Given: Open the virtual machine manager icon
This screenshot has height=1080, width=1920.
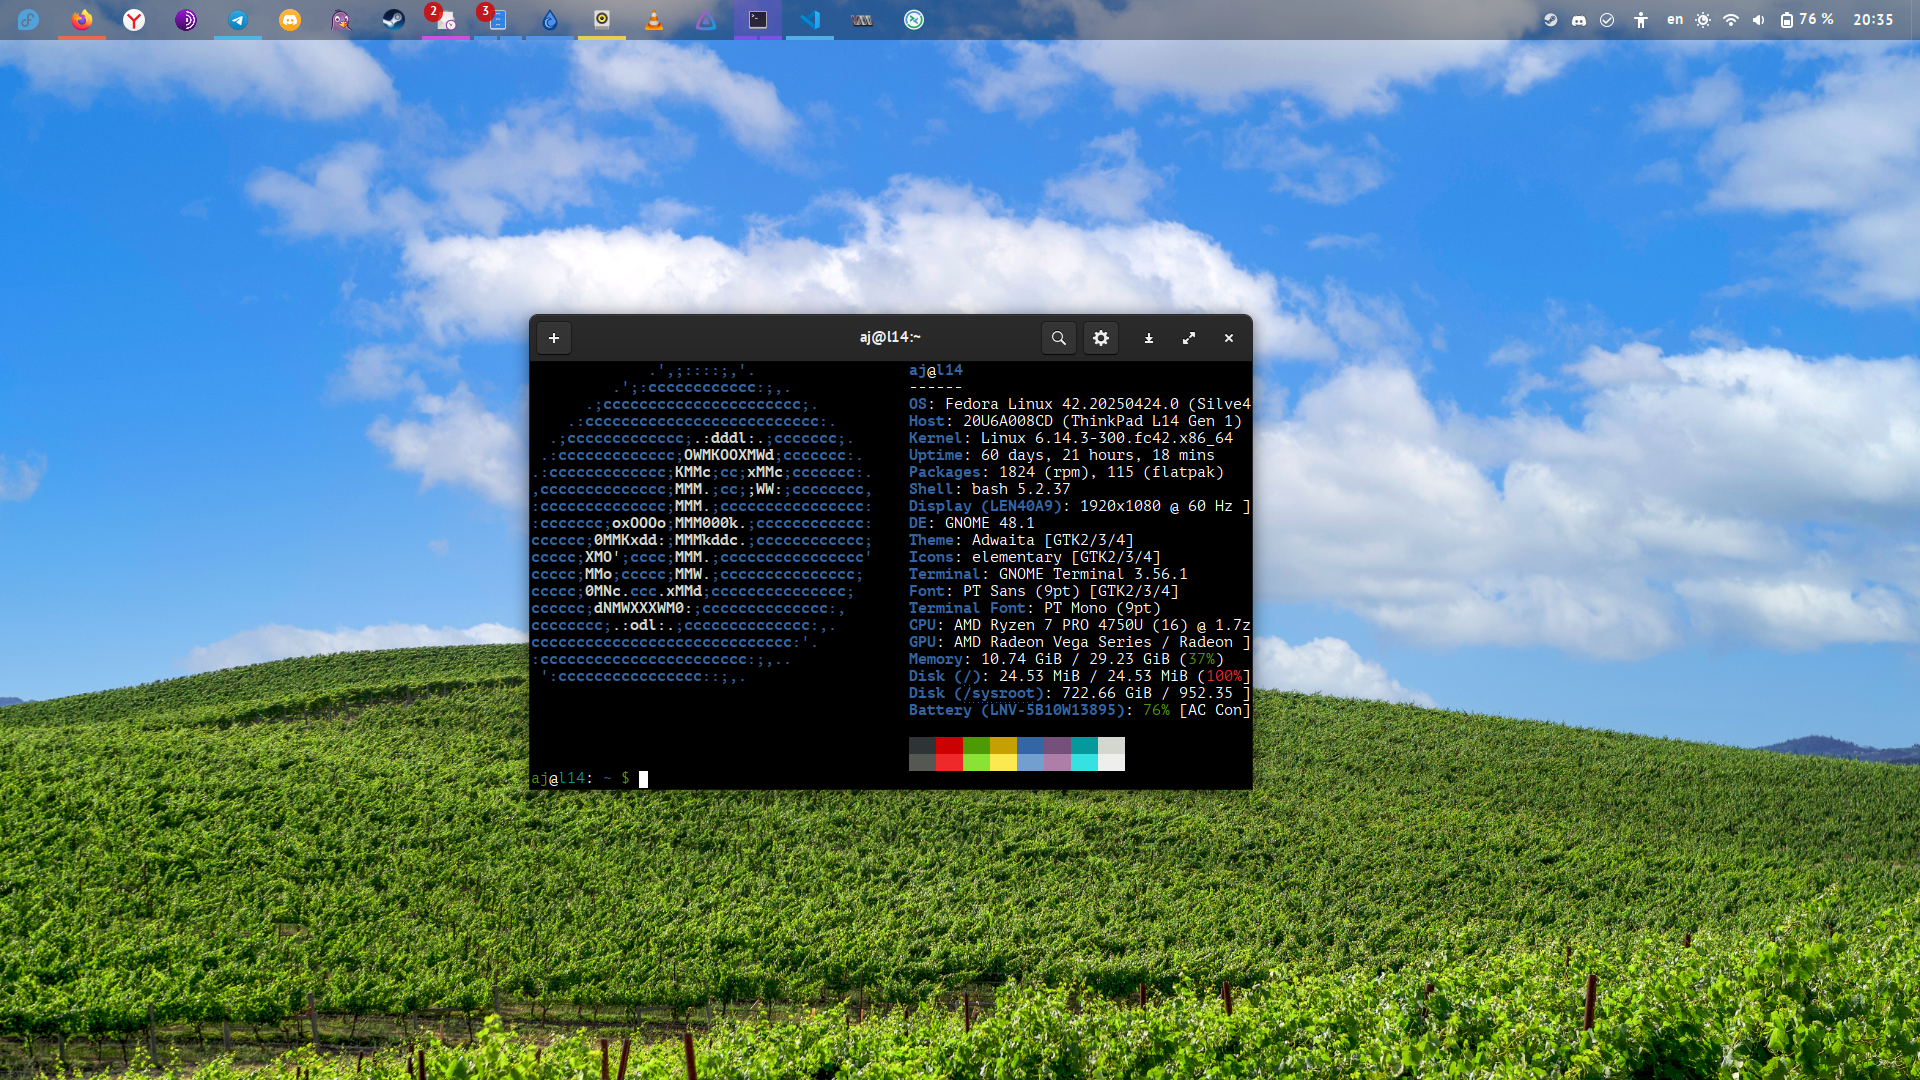Looking at the screenshot, I should pos(862,20).
